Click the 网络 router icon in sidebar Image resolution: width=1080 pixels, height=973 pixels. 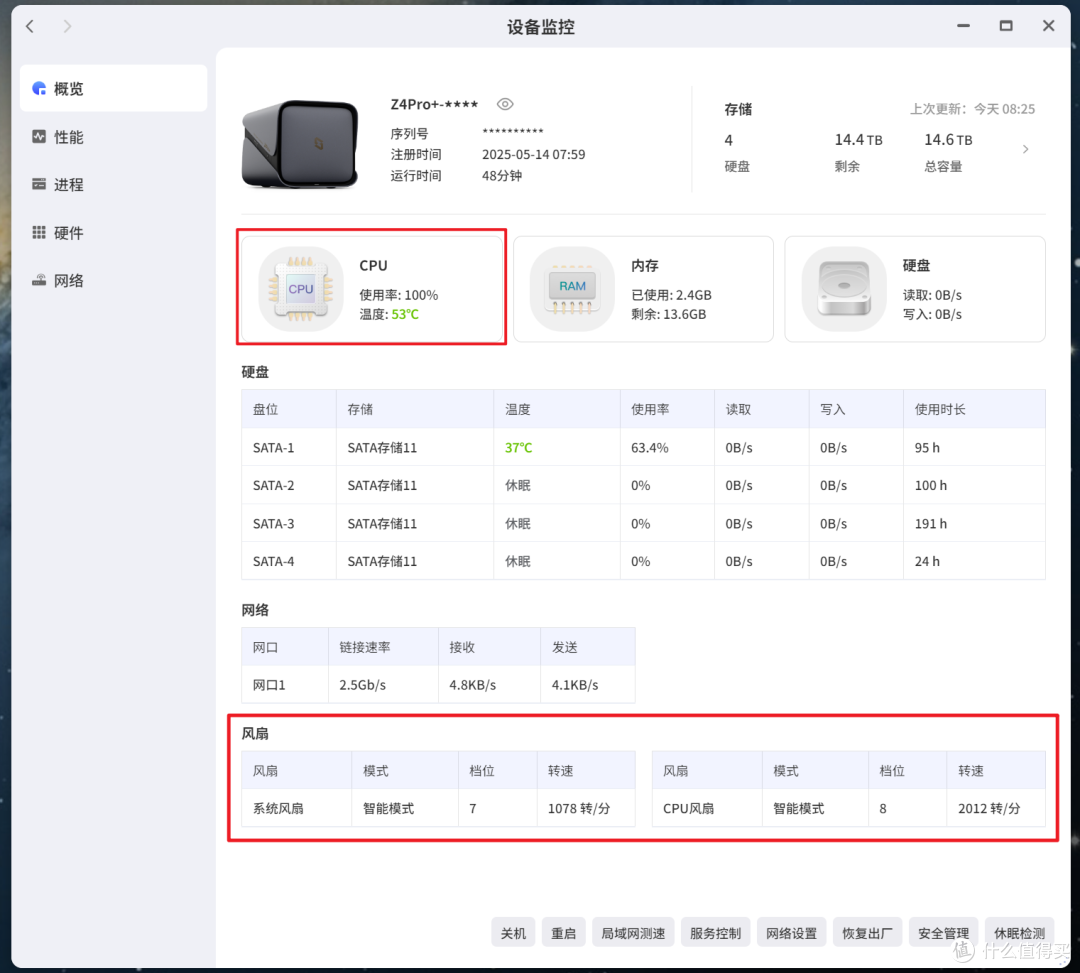click(x=39, y=280)
